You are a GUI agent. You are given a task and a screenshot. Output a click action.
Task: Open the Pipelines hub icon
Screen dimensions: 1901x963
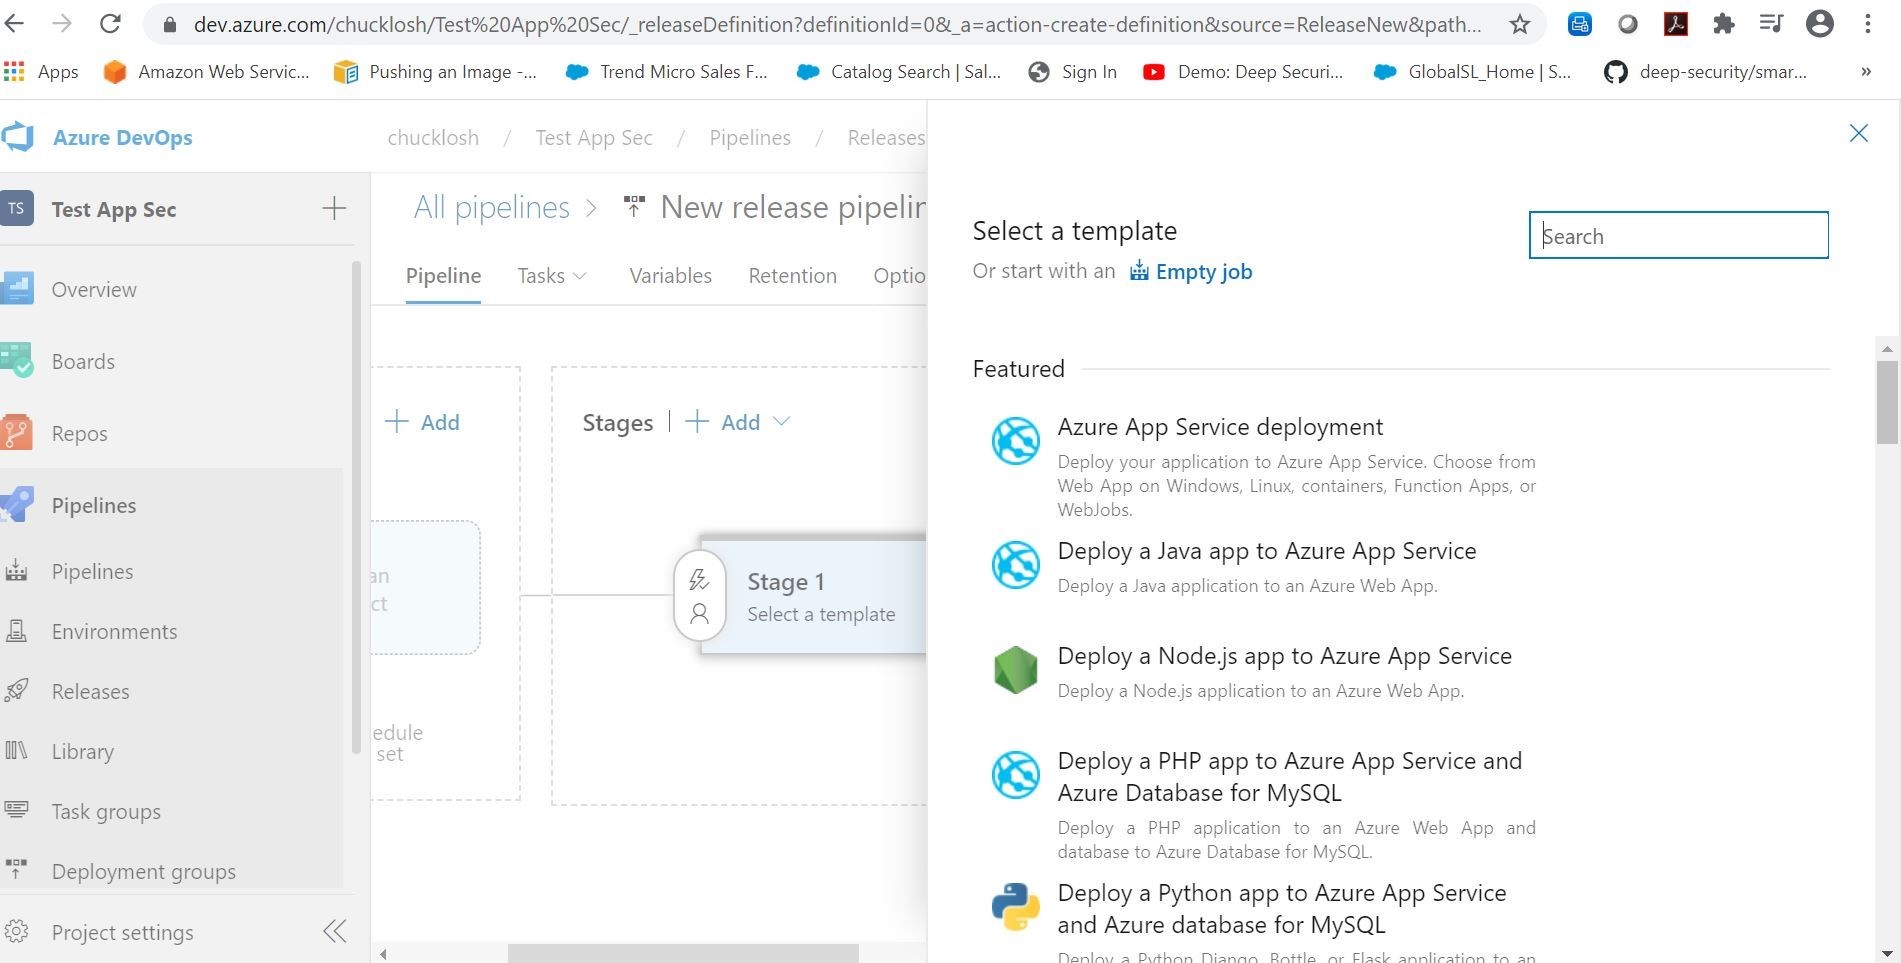click(x=17, y=505)
